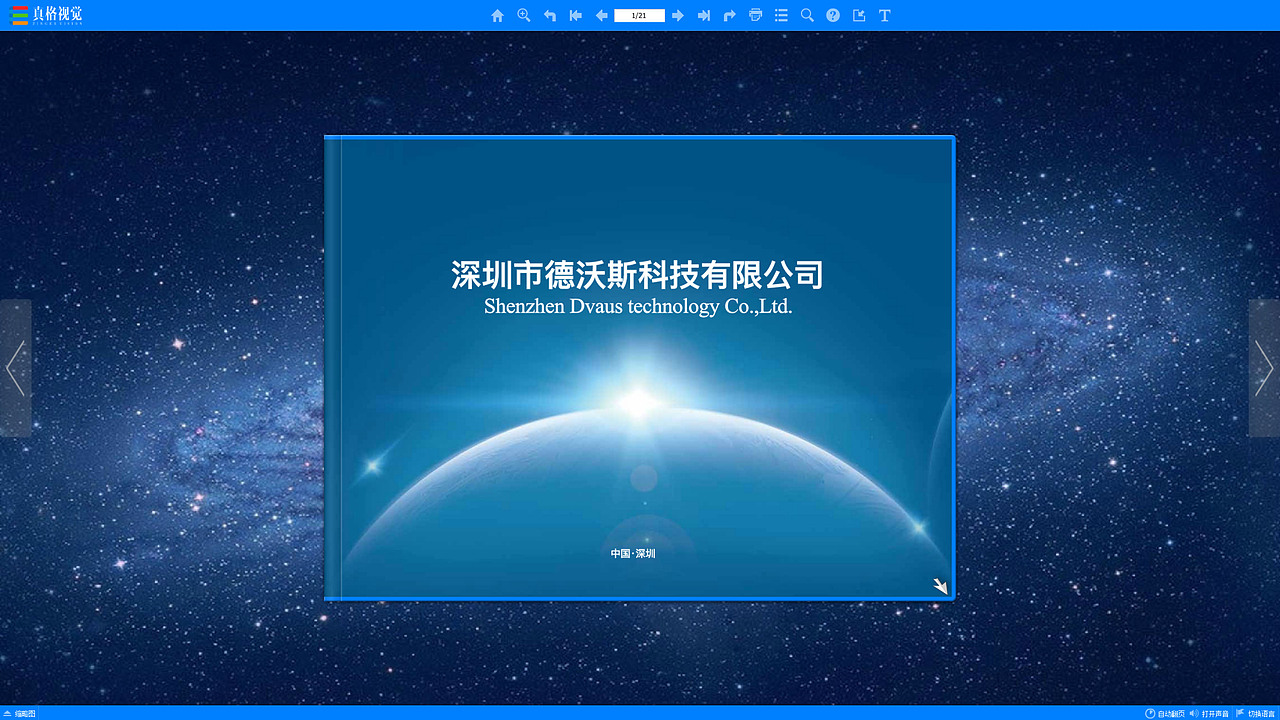Go to the previous page arrow in toolbar
This screenshot has width=1280, height=720.
tap(601, 15)
